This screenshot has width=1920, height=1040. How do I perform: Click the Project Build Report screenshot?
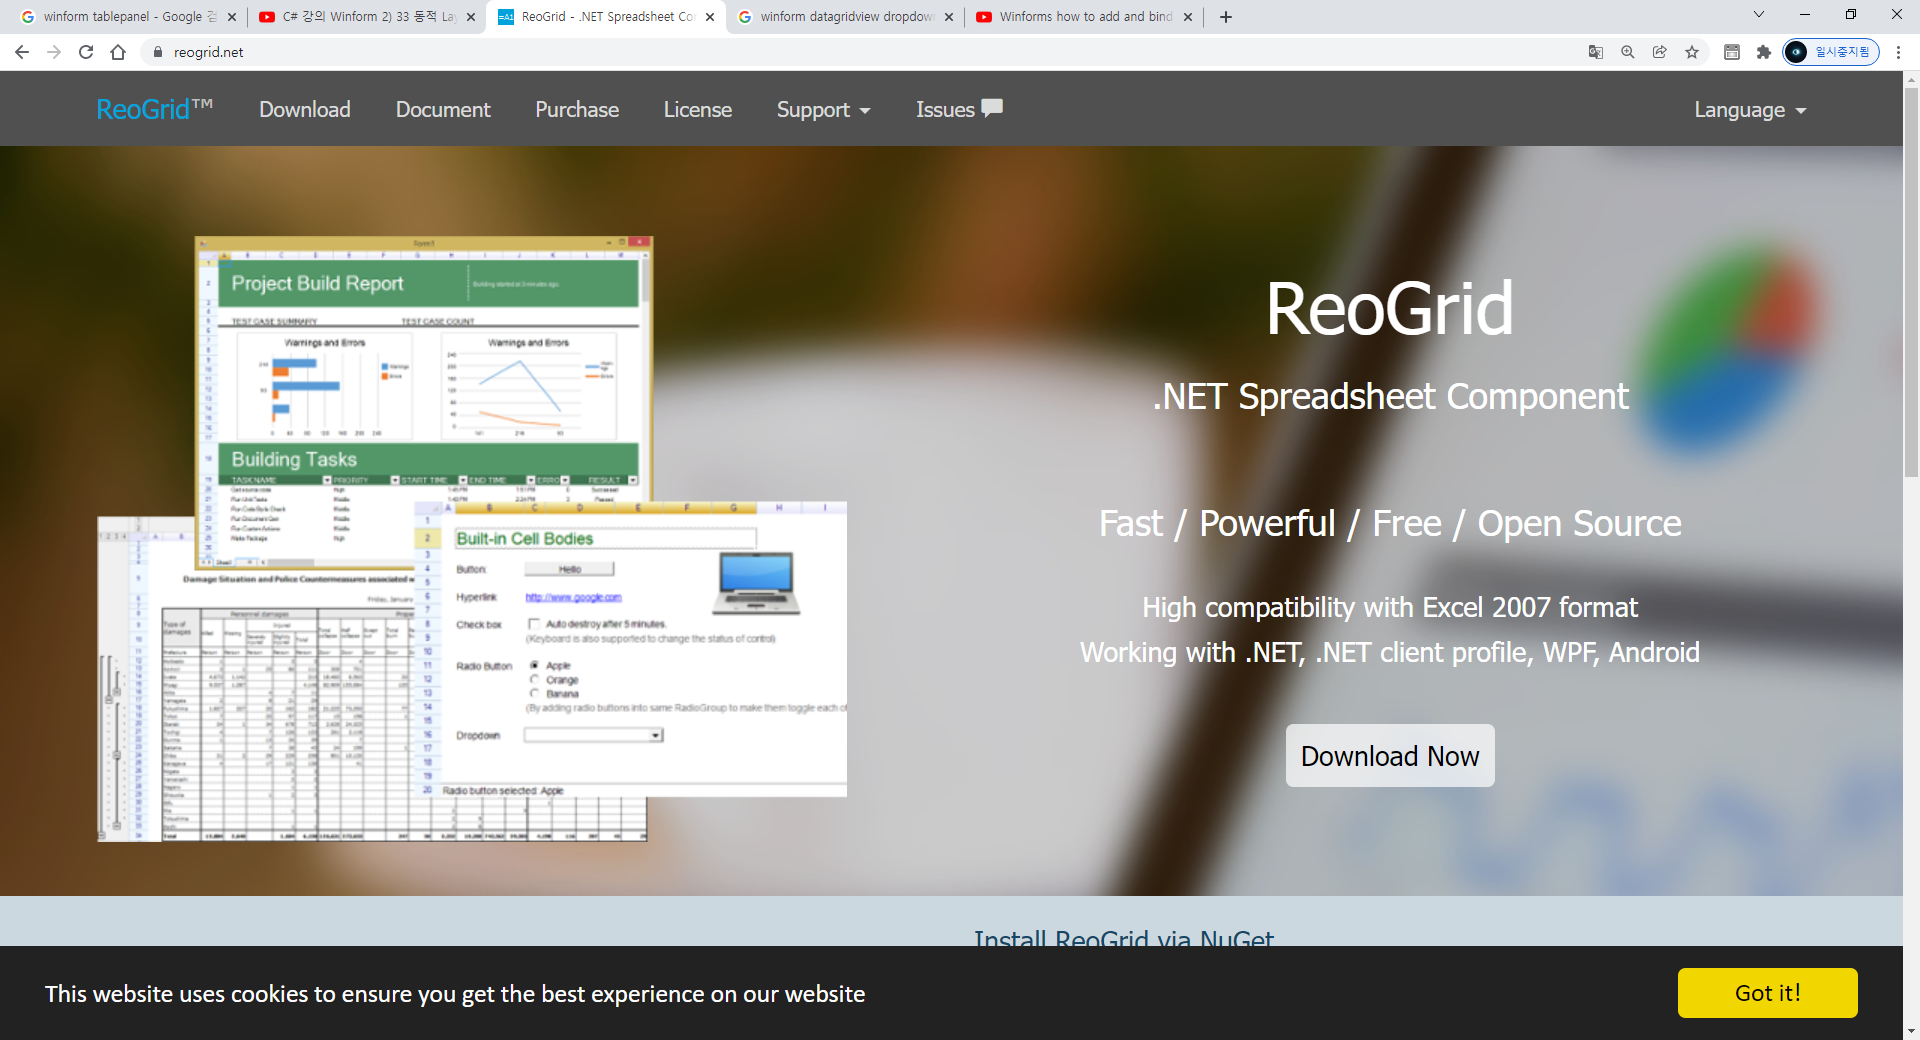[424, 370]
